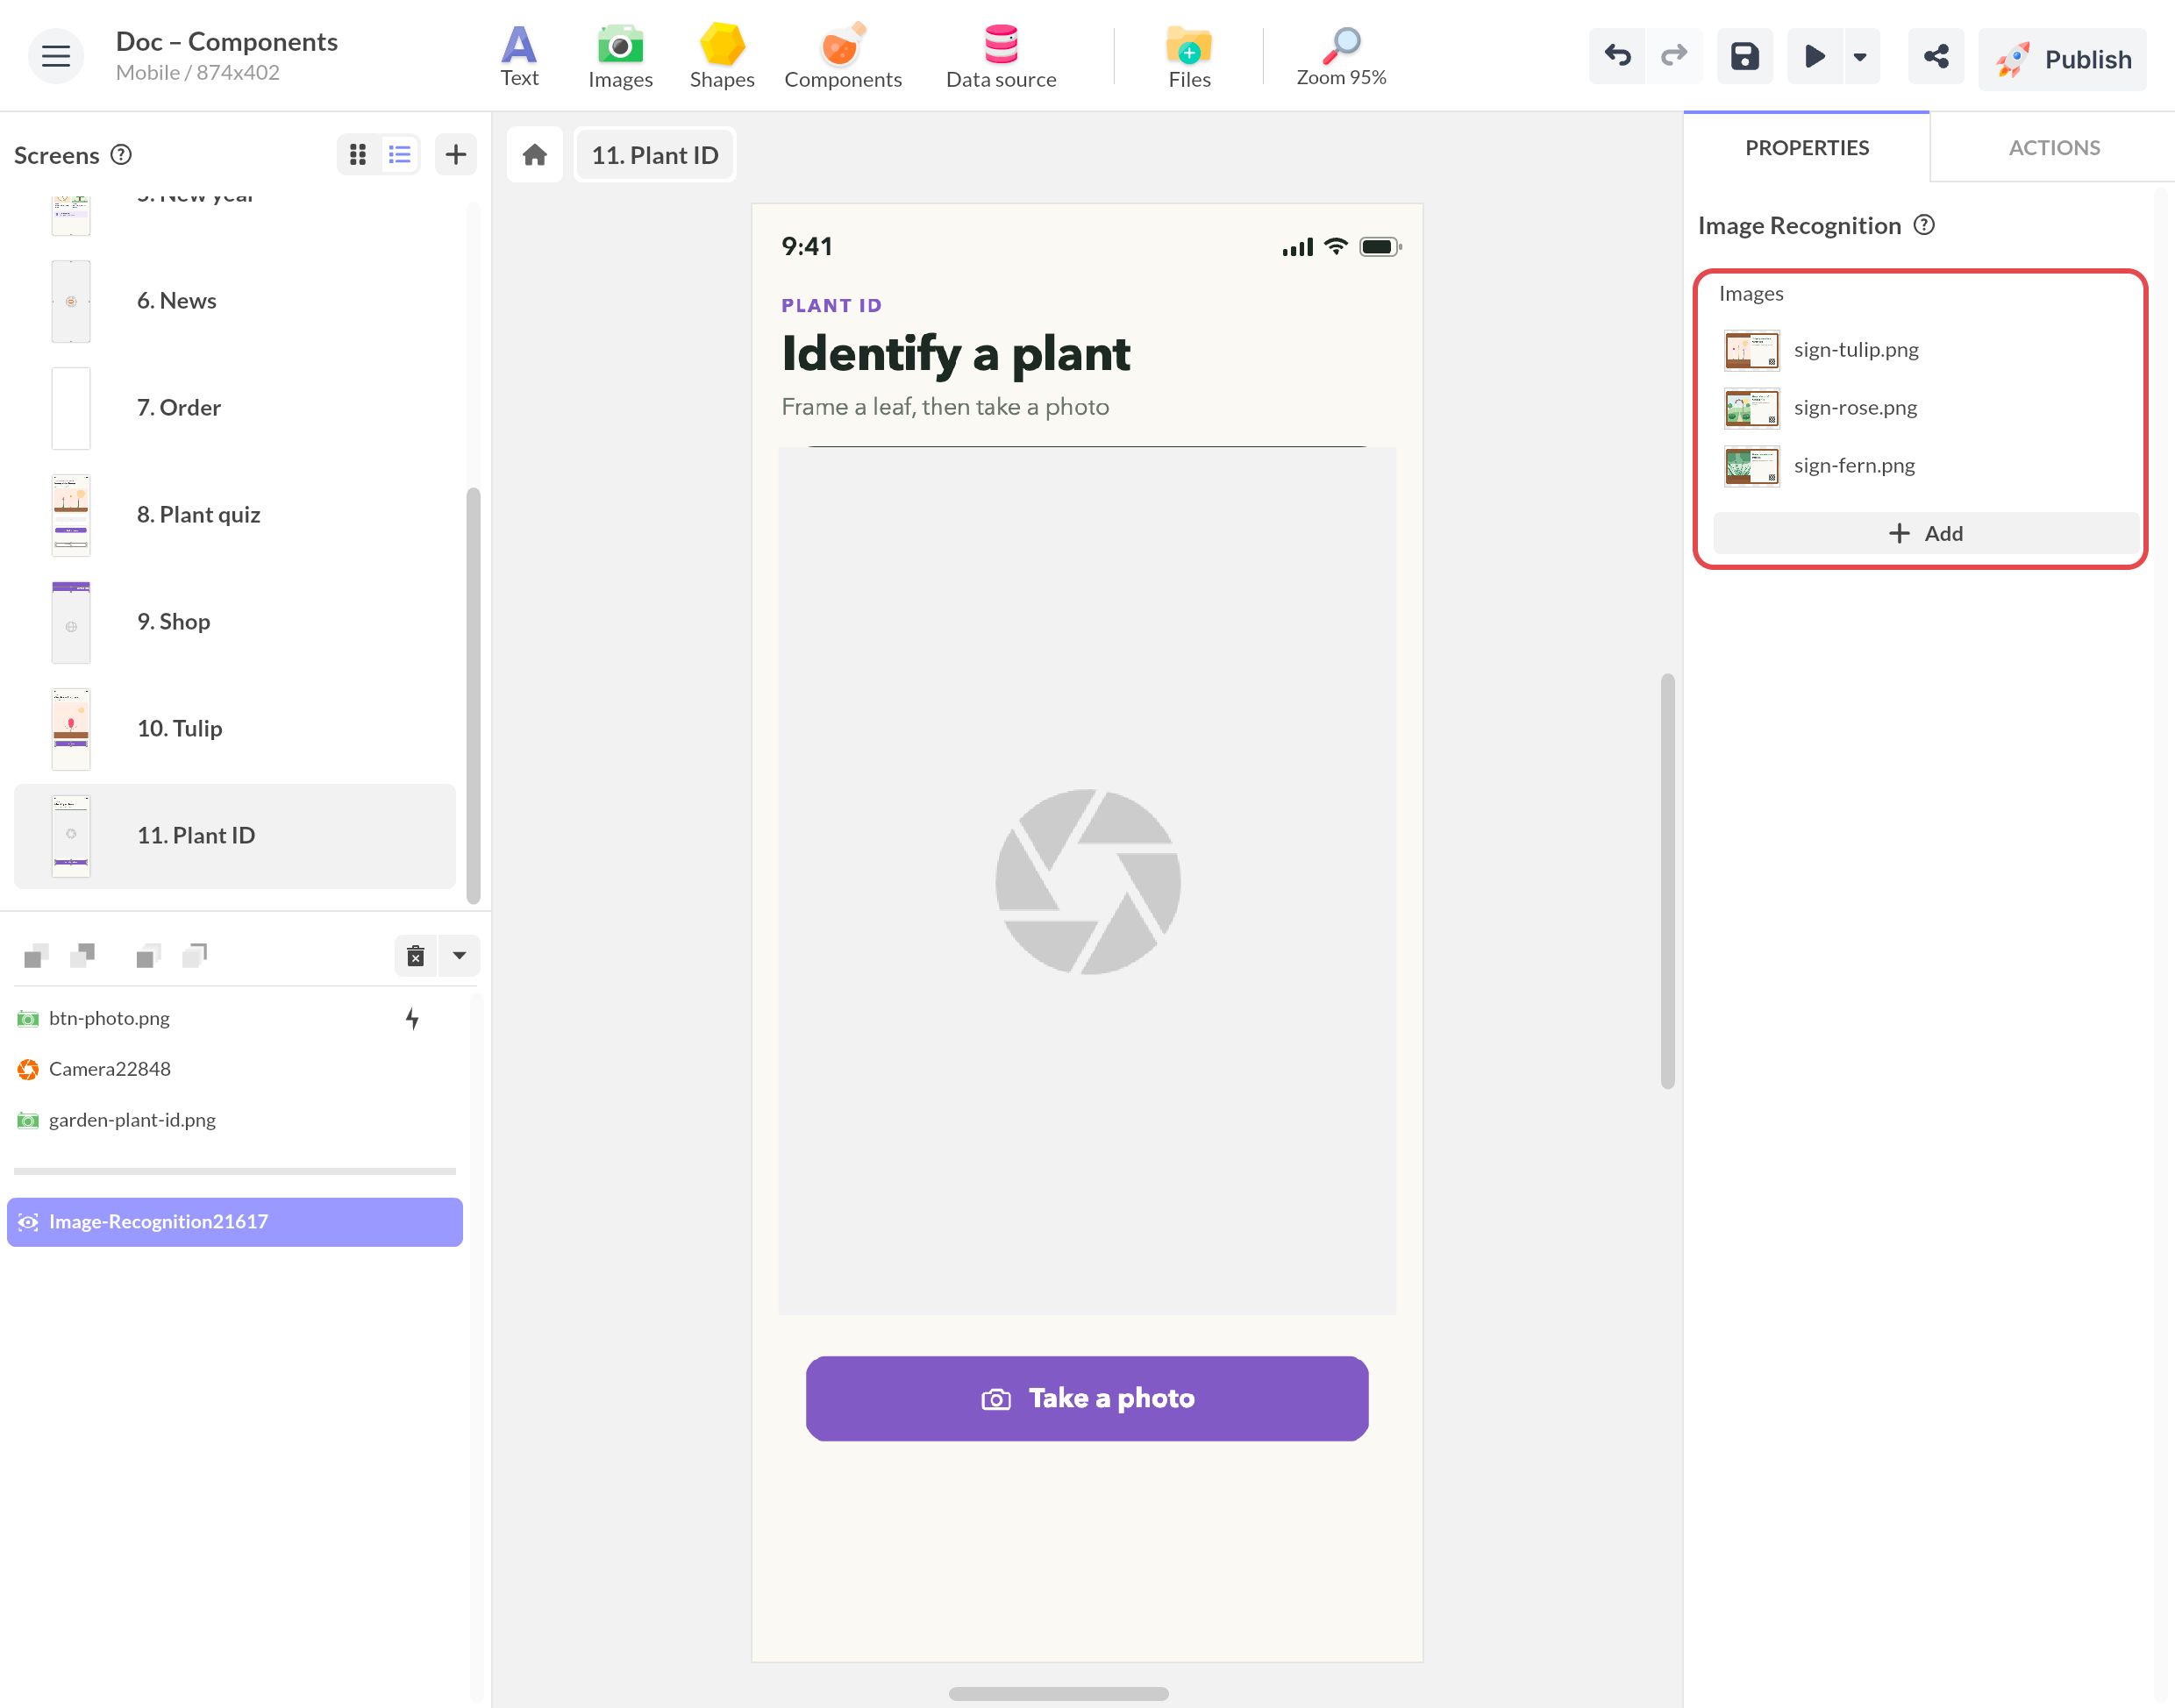
Task: Select the btn-photo.png layer
Action: (x=234, y=1018)
